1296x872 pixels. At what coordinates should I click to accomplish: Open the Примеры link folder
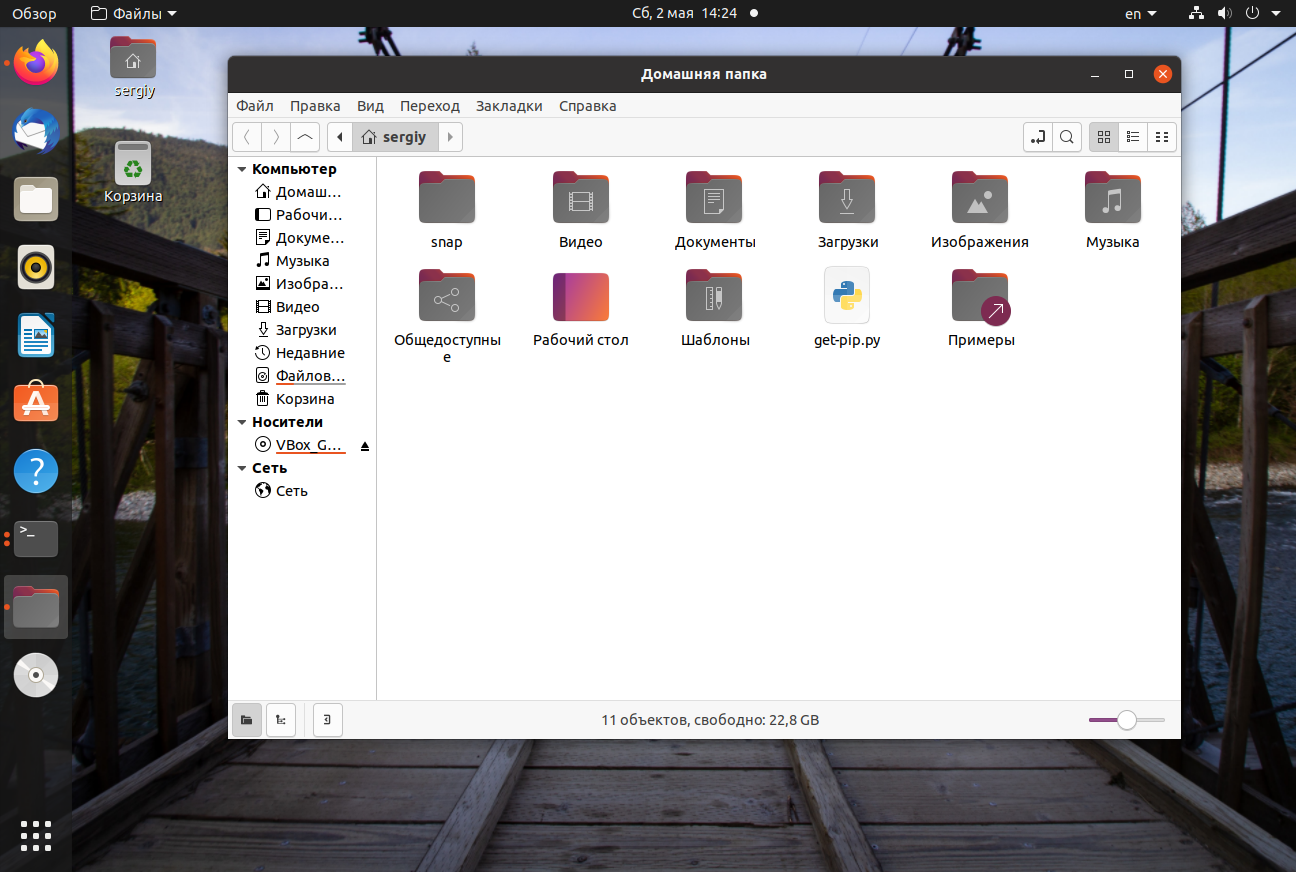point(980,296)
